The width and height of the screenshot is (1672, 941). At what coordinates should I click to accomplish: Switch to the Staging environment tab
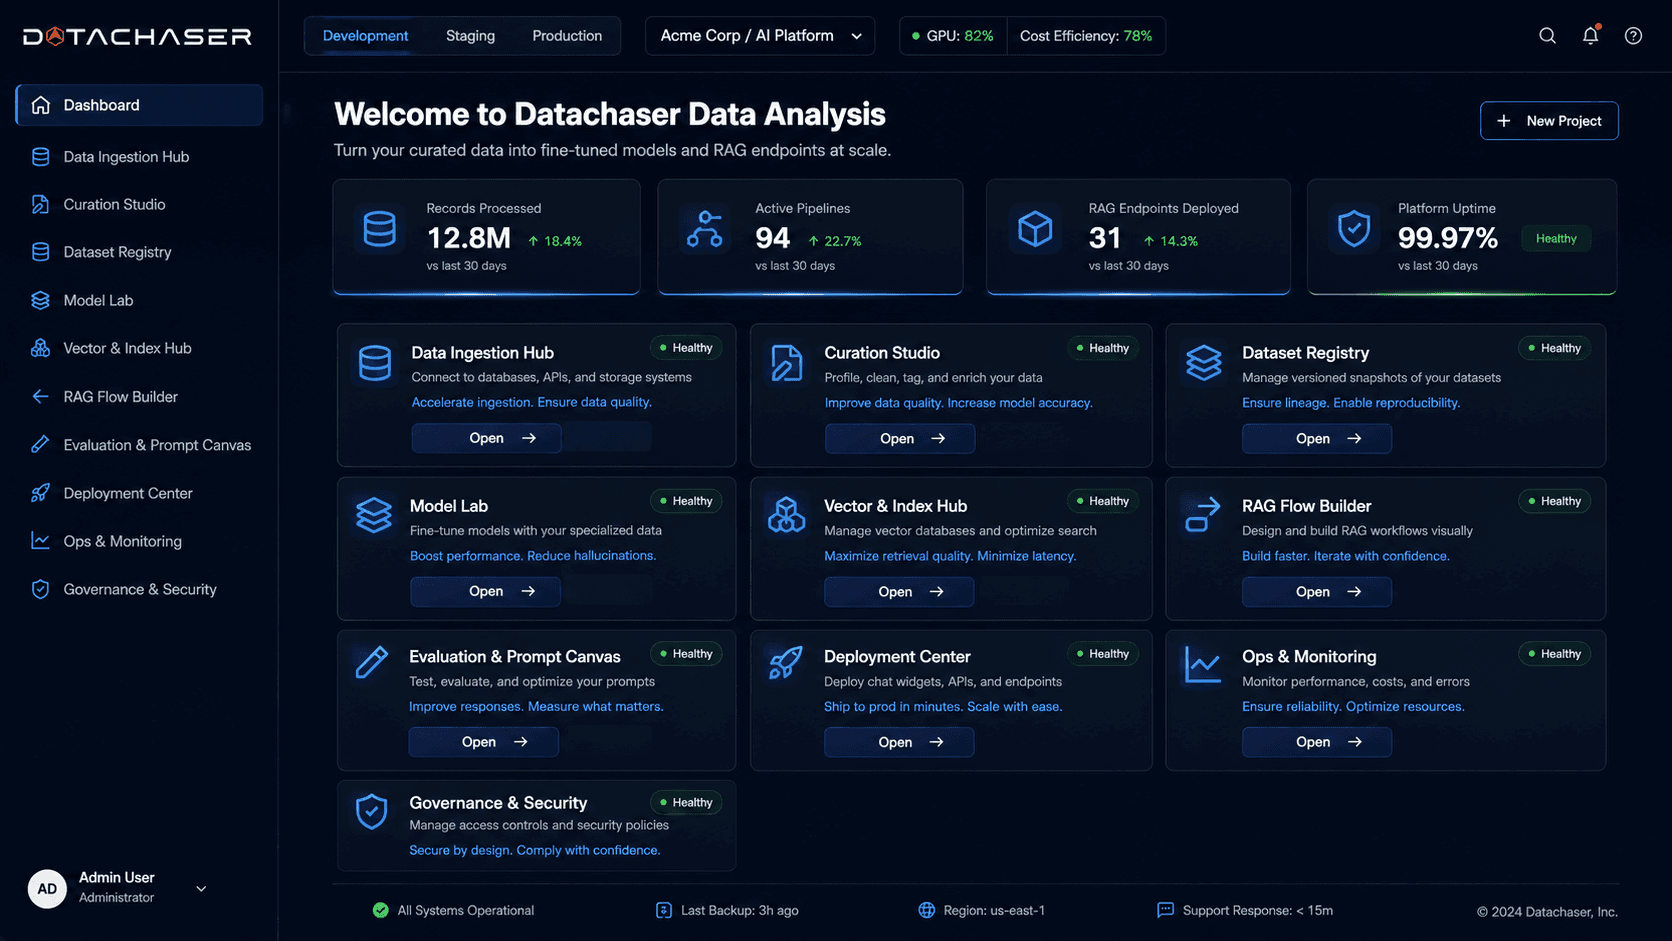pyautogui.click(x=470, y=36)
